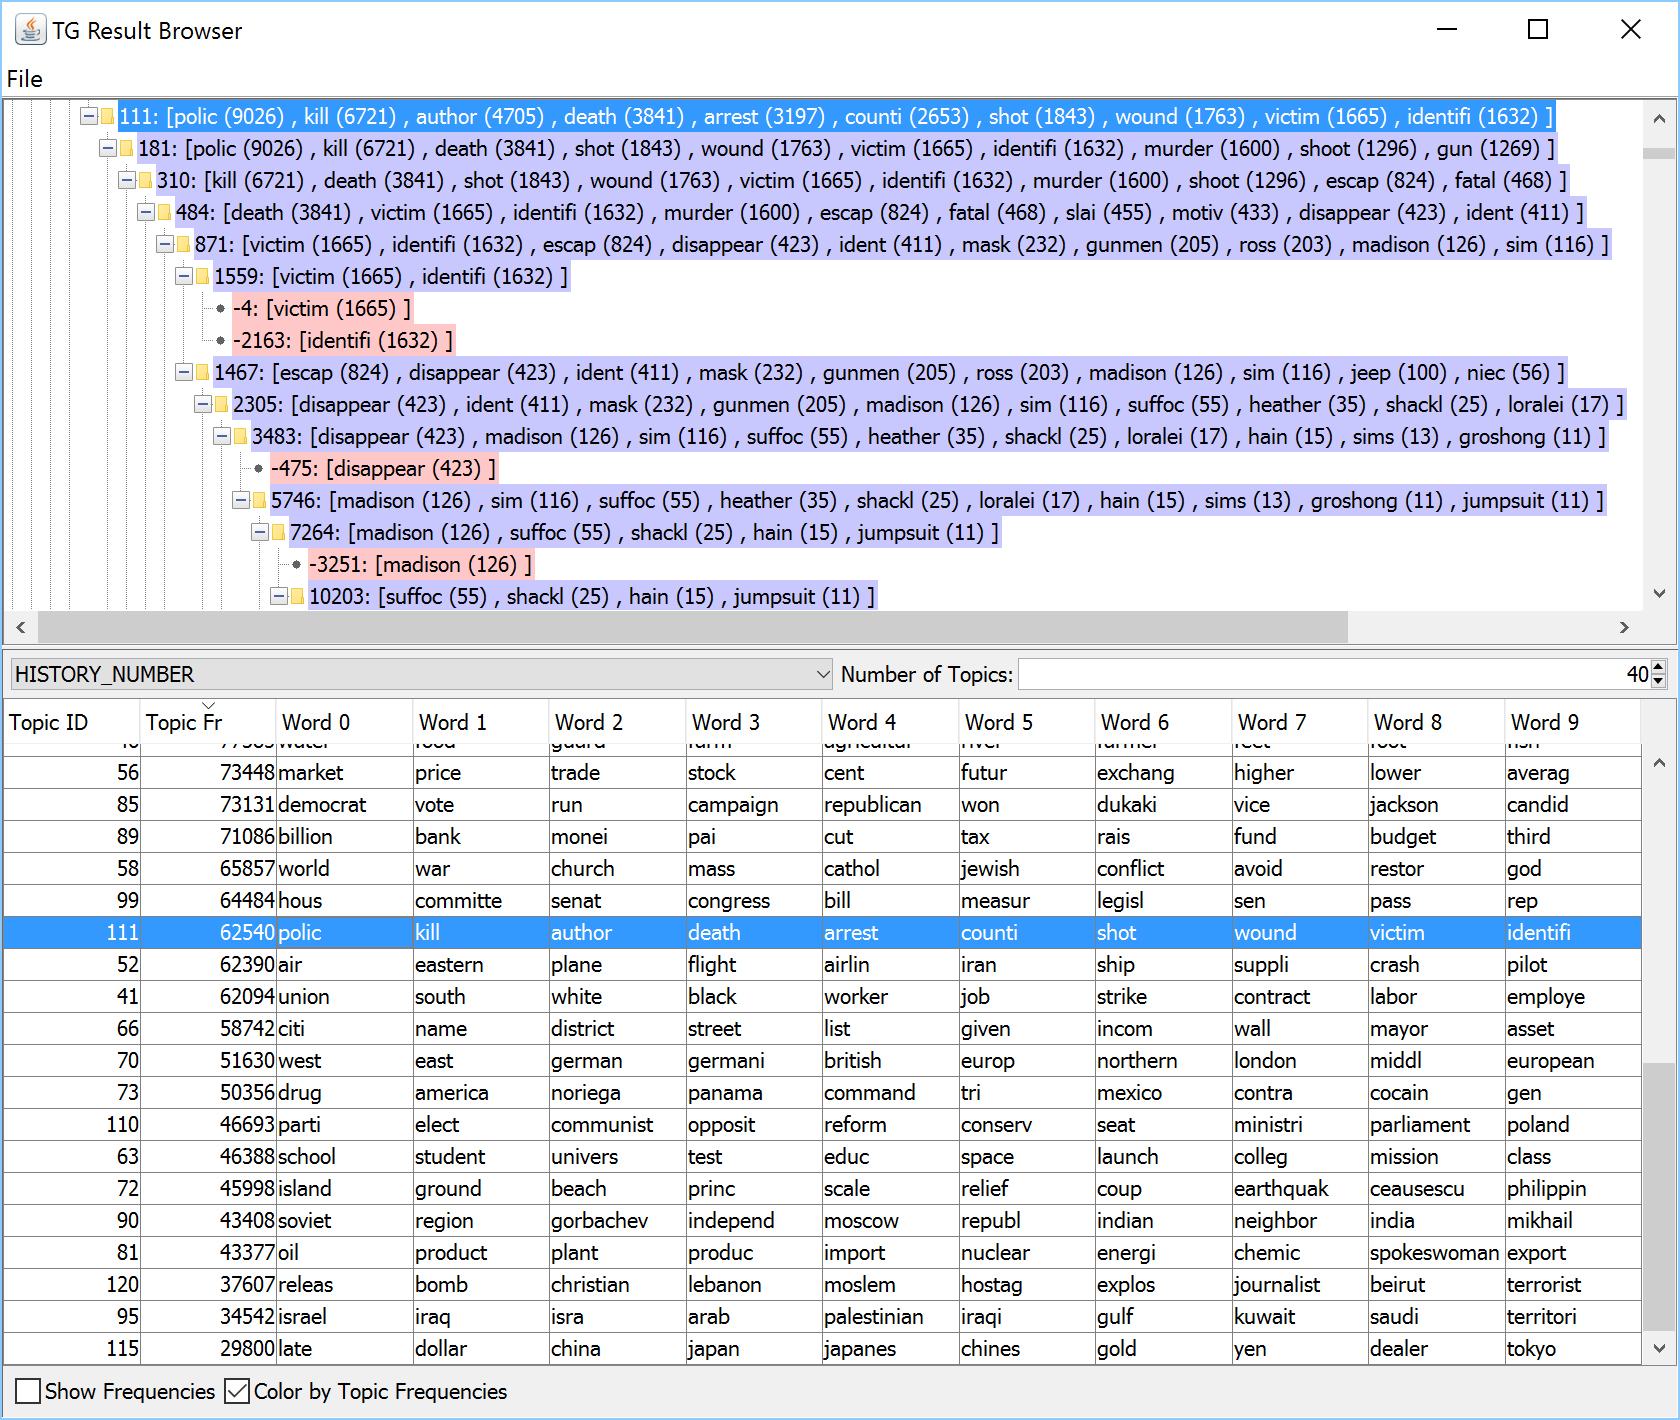Uncheck Color by Topic Frequencies
This screenshot has height=1420, width=1680.
pyautogui.click(x=237, y=1391)
